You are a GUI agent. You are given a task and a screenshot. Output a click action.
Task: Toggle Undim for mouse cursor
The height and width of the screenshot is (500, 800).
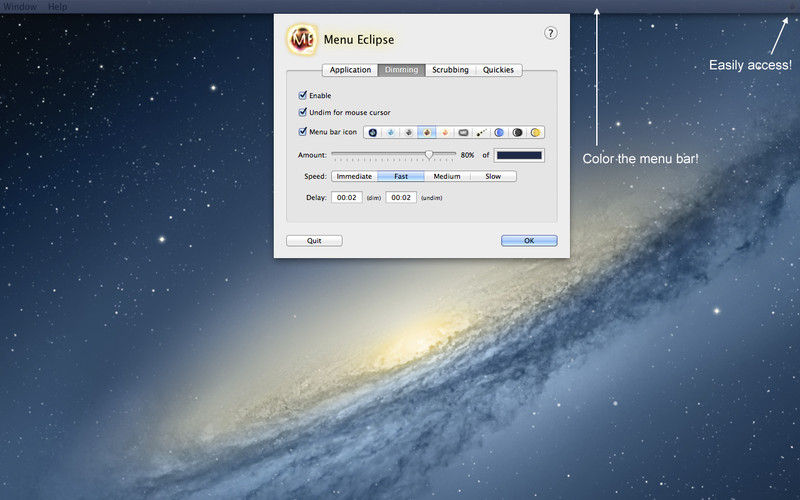click(303, 112)
